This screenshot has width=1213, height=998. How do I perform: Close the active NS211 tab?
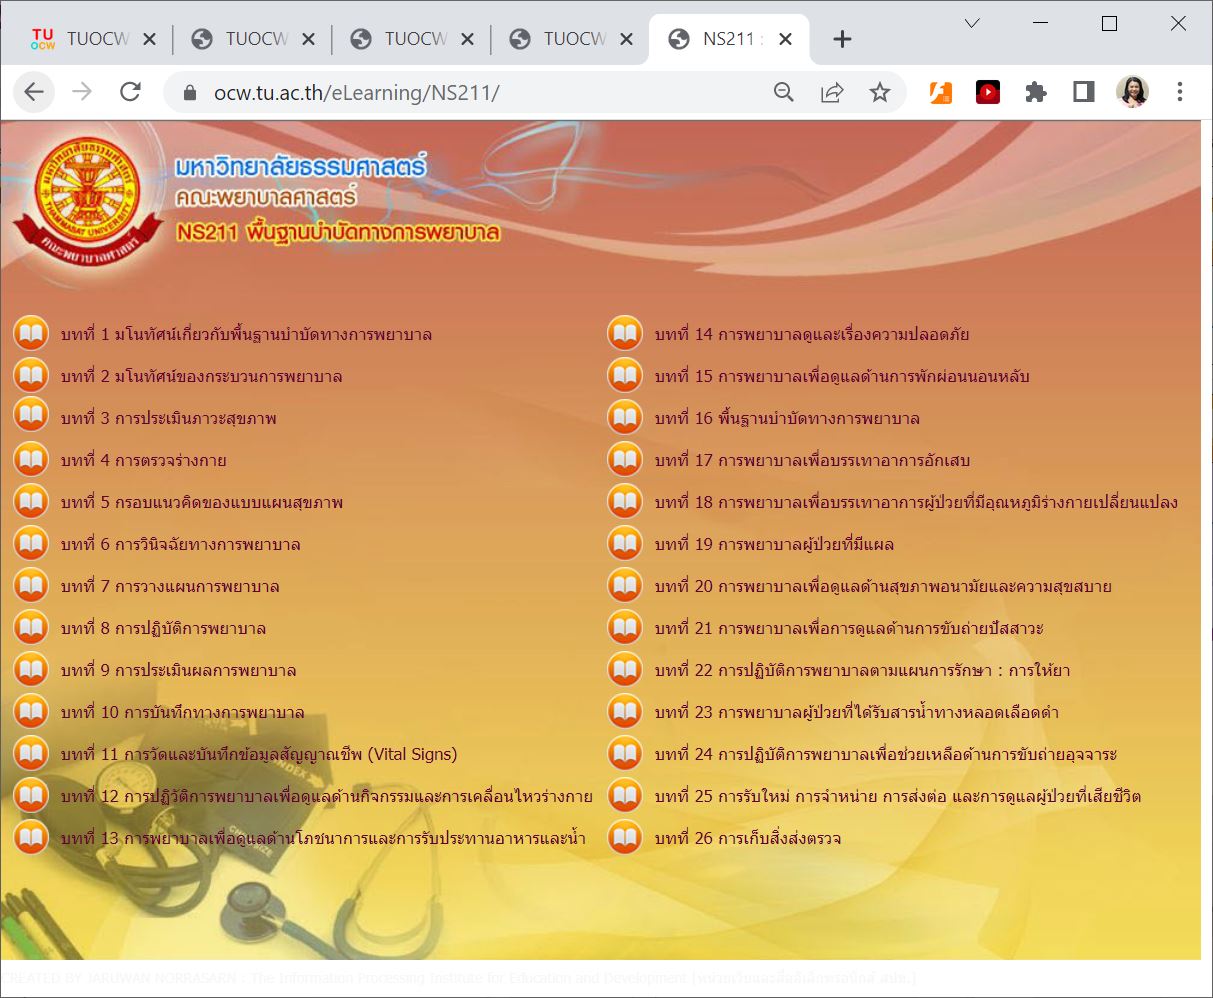tap(785, 39)
